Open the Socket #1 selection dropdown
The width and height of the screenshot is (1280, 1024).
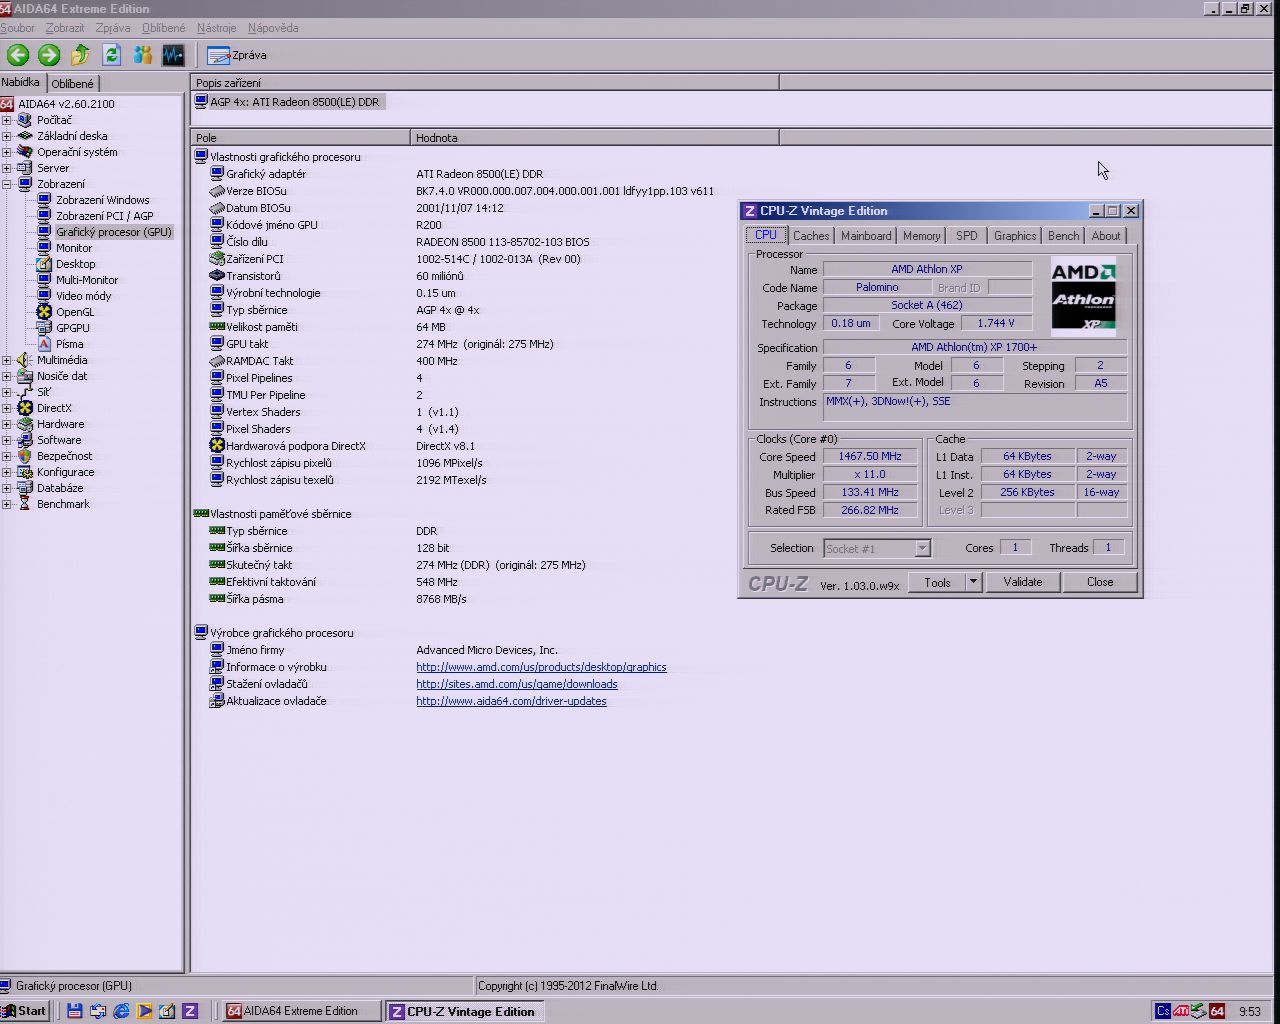(922, 548)
